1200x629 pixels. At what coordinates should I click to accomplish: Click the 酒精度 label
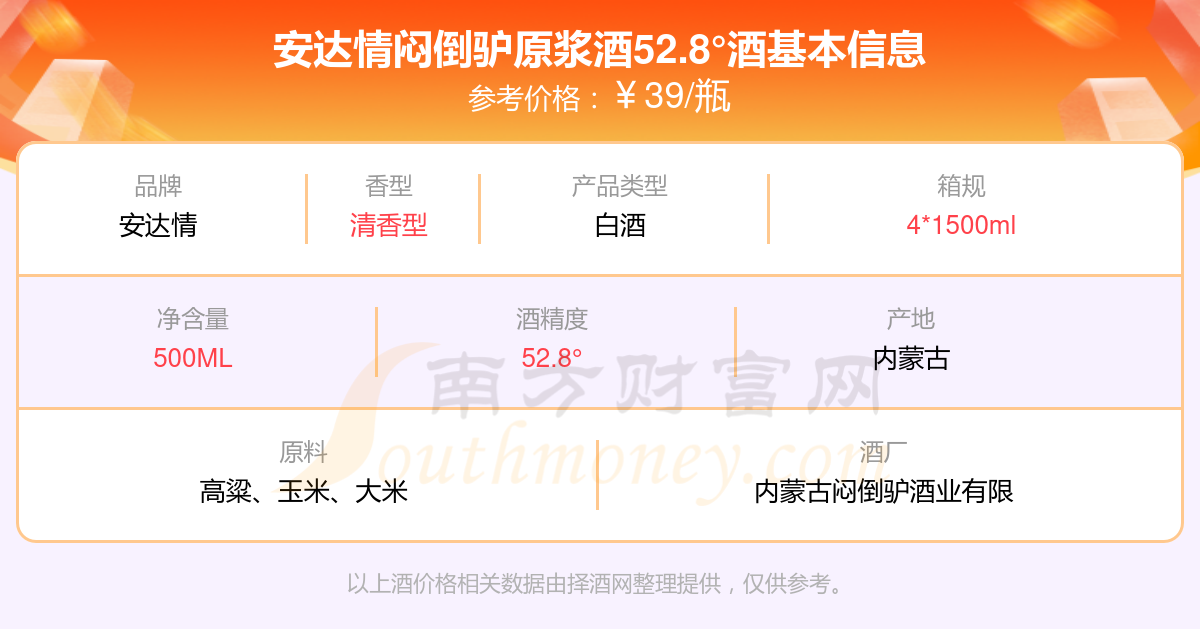click(552, 319)
